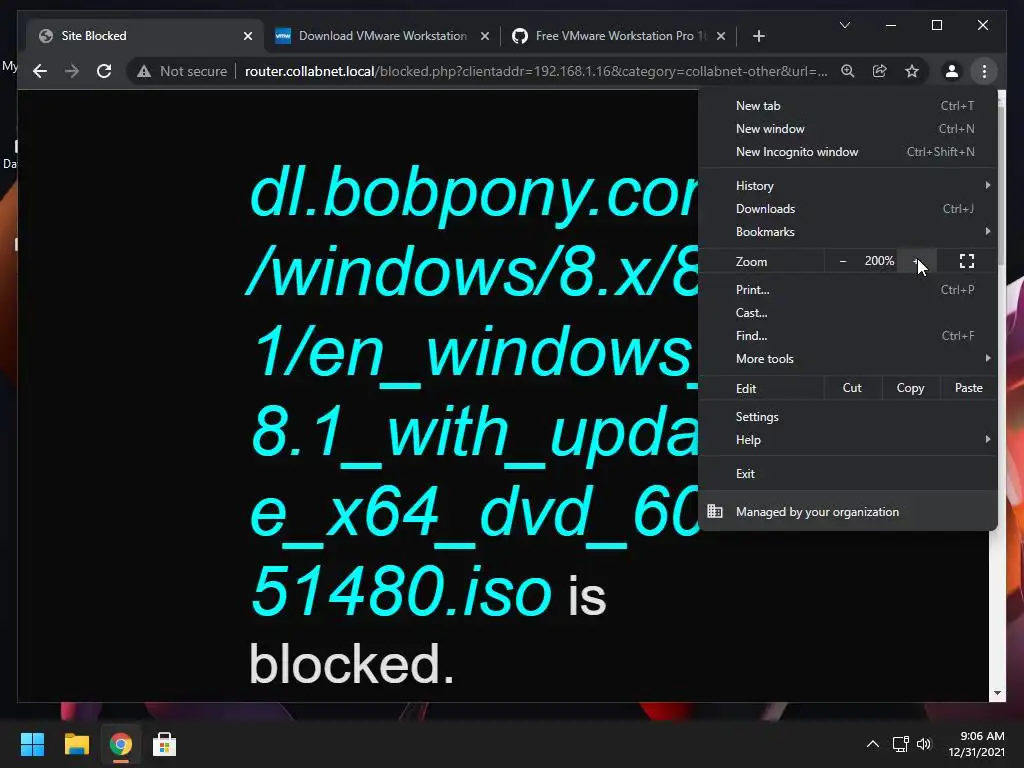Open a New Incognito window
The height and width of the screenshot is (768, 1024).
pos(848,152)
